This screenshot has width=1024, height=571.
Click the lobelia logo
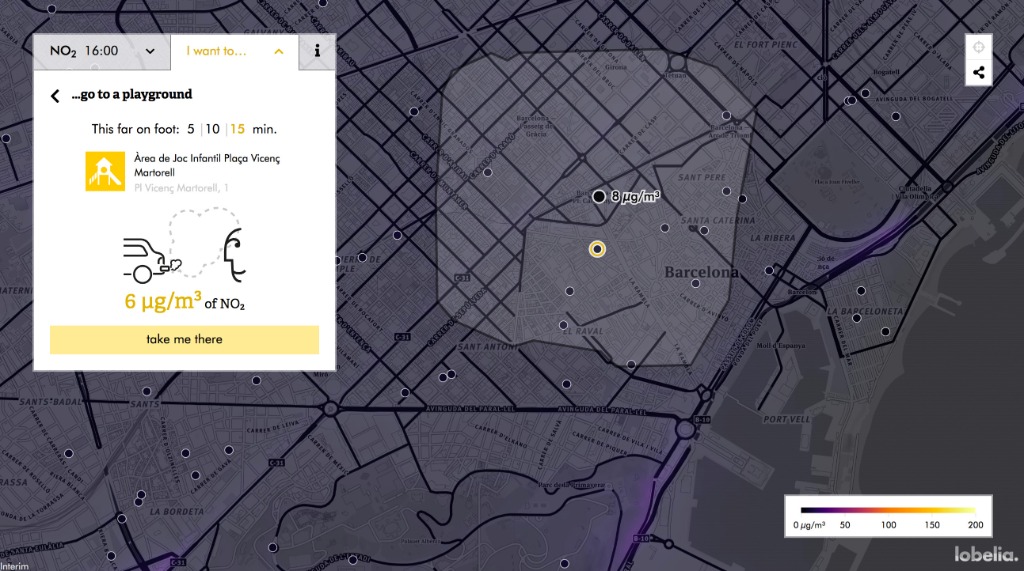(x=986, y=555)
